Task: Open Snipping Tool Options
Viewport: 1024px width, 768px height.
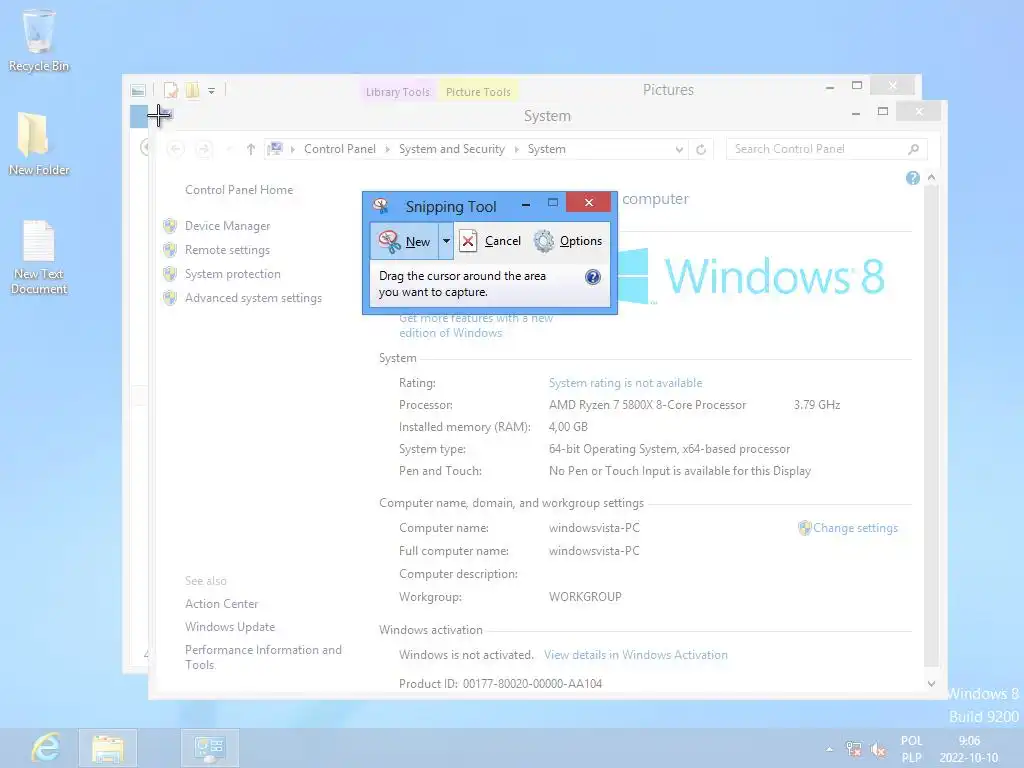Action: (x=568, y=241)
